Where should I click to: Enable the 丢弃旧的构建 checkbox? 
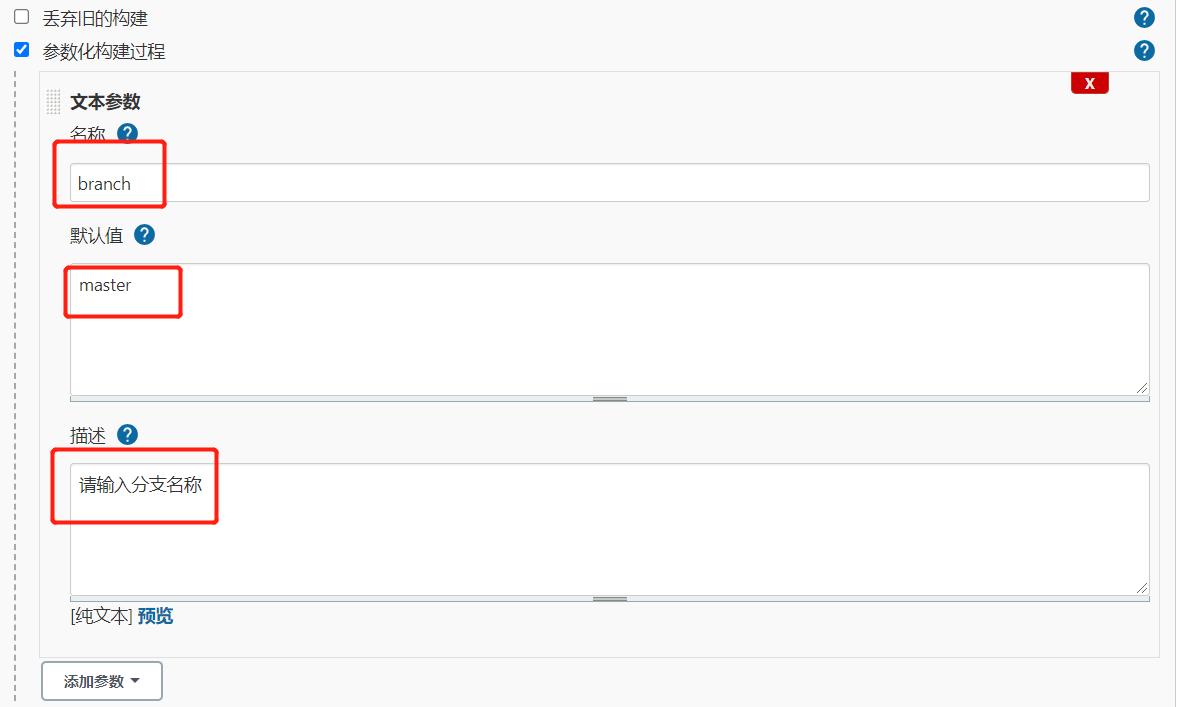pyautogui.click(x=22, y=17)
